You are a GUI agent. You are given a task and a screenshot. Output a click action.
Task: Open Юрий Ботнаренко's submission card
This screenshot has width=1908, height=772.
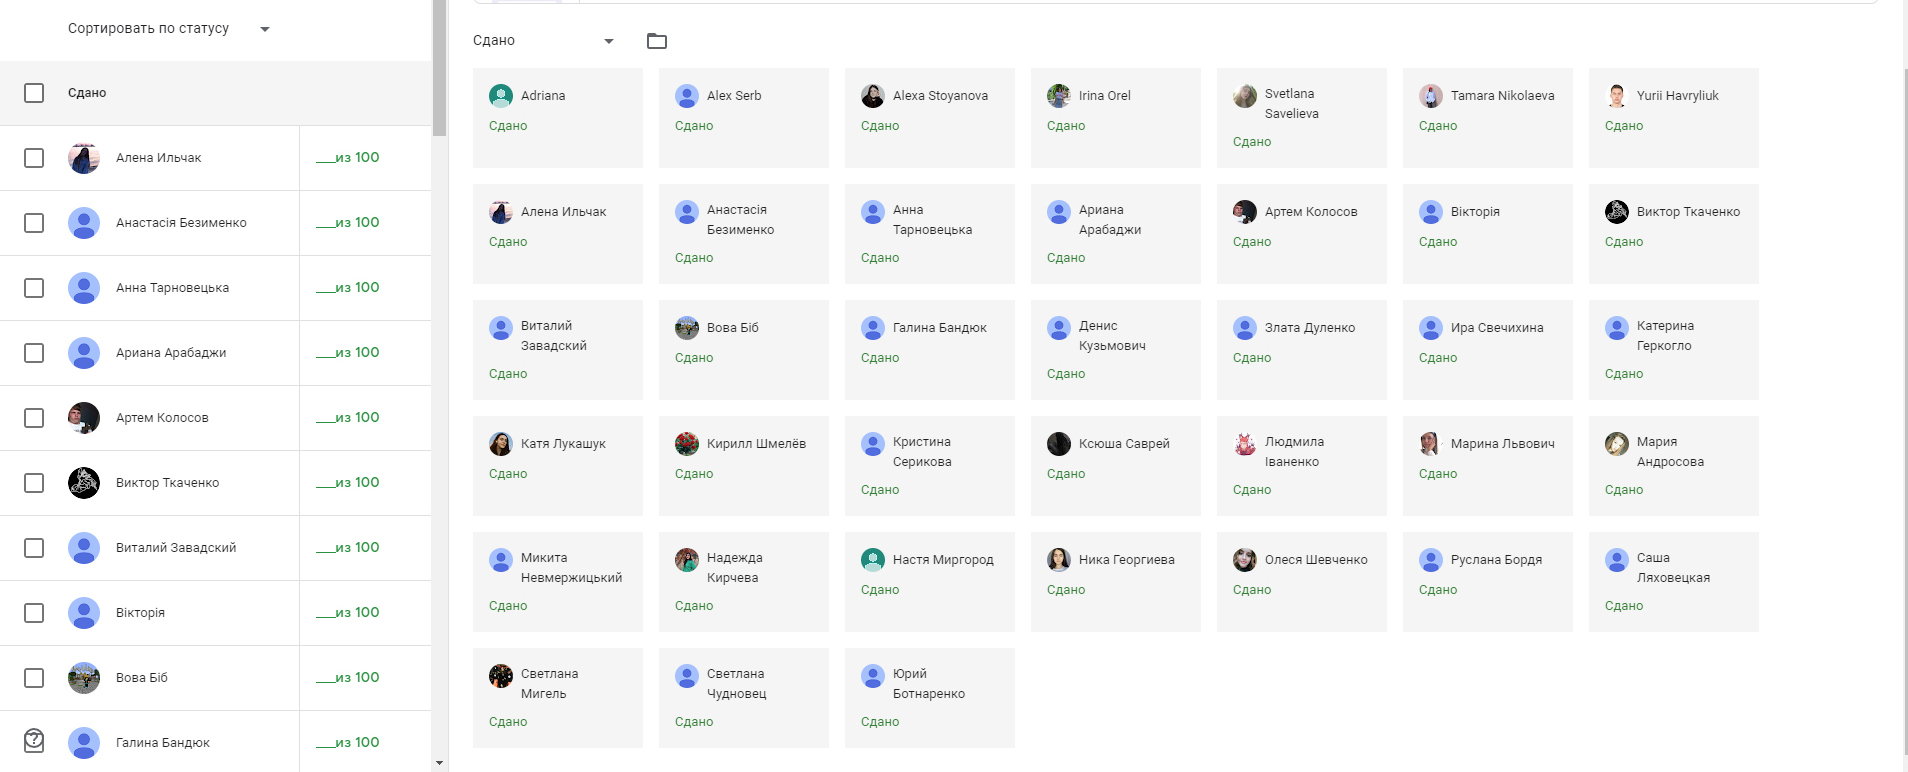(x=929, y=698)
